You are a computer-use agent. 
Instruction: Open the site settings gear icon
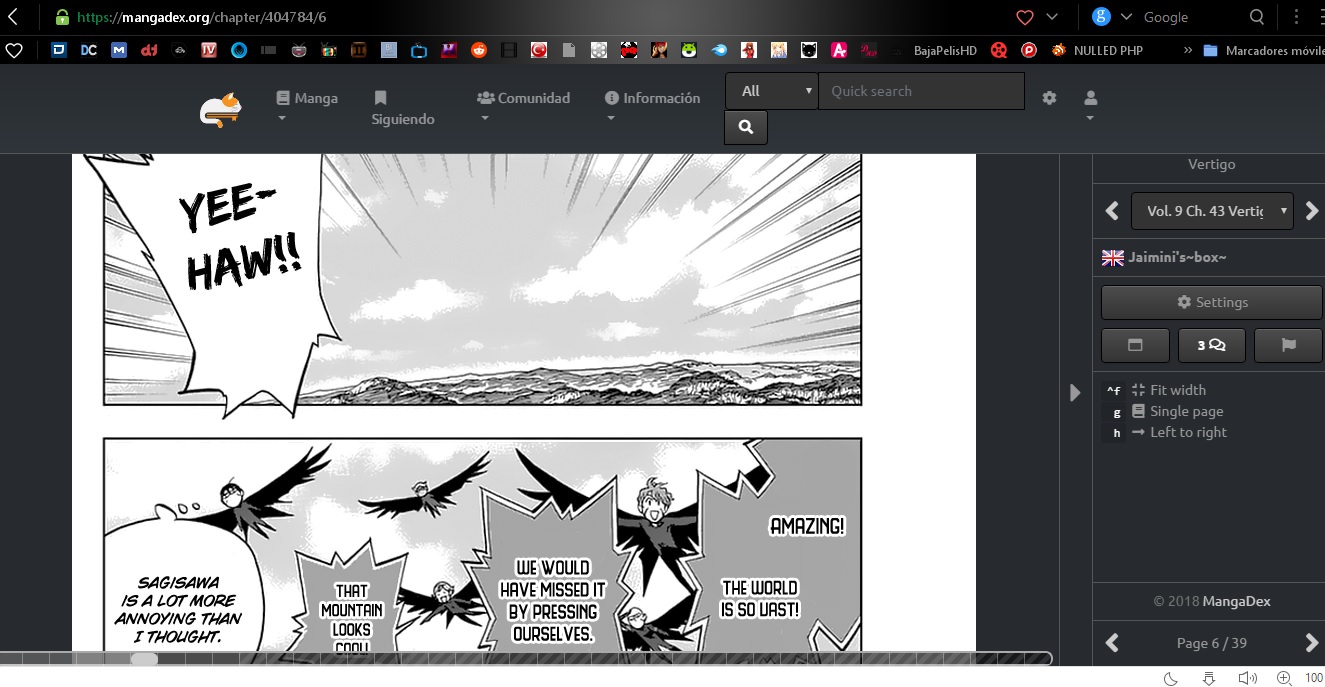(x=1049, y=98)
